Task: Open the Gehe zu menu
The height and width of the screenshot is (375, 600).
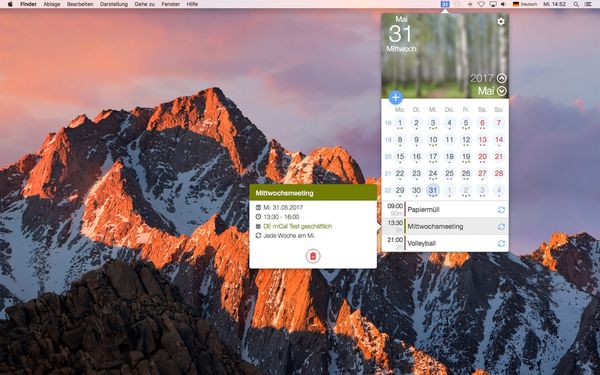Action: click(144, 4)
